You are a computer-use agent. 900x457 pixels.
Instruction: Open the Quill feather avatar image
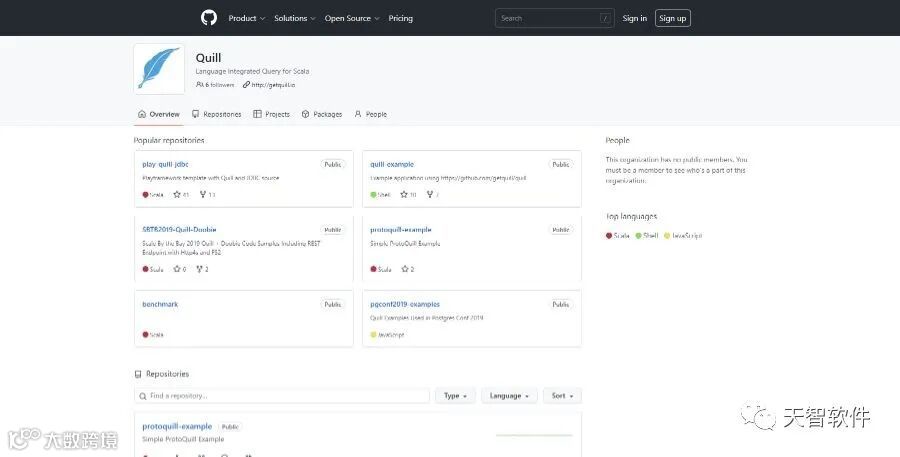point(159,69)
